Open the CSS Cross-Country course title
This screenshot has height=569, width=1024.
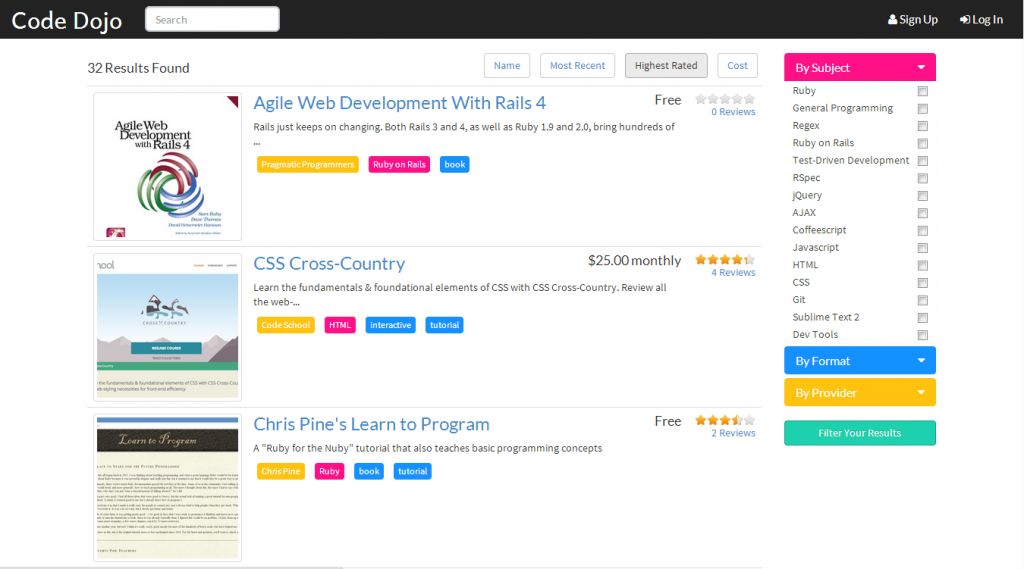point(329,263)
